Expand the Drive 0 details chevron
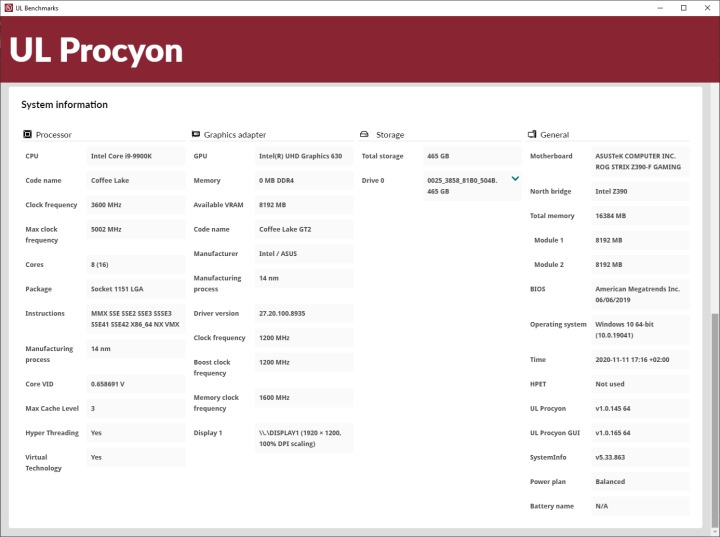The height and width of the screenshot is (537, 720). (x=515, y=179)
